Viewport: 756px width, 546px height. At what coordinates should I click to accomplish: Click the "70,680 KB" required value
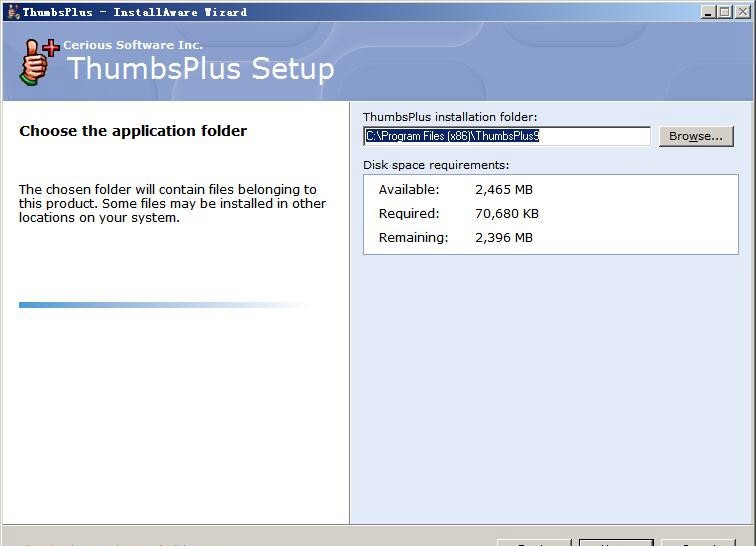pyautogui.click(x=507, y=213)
